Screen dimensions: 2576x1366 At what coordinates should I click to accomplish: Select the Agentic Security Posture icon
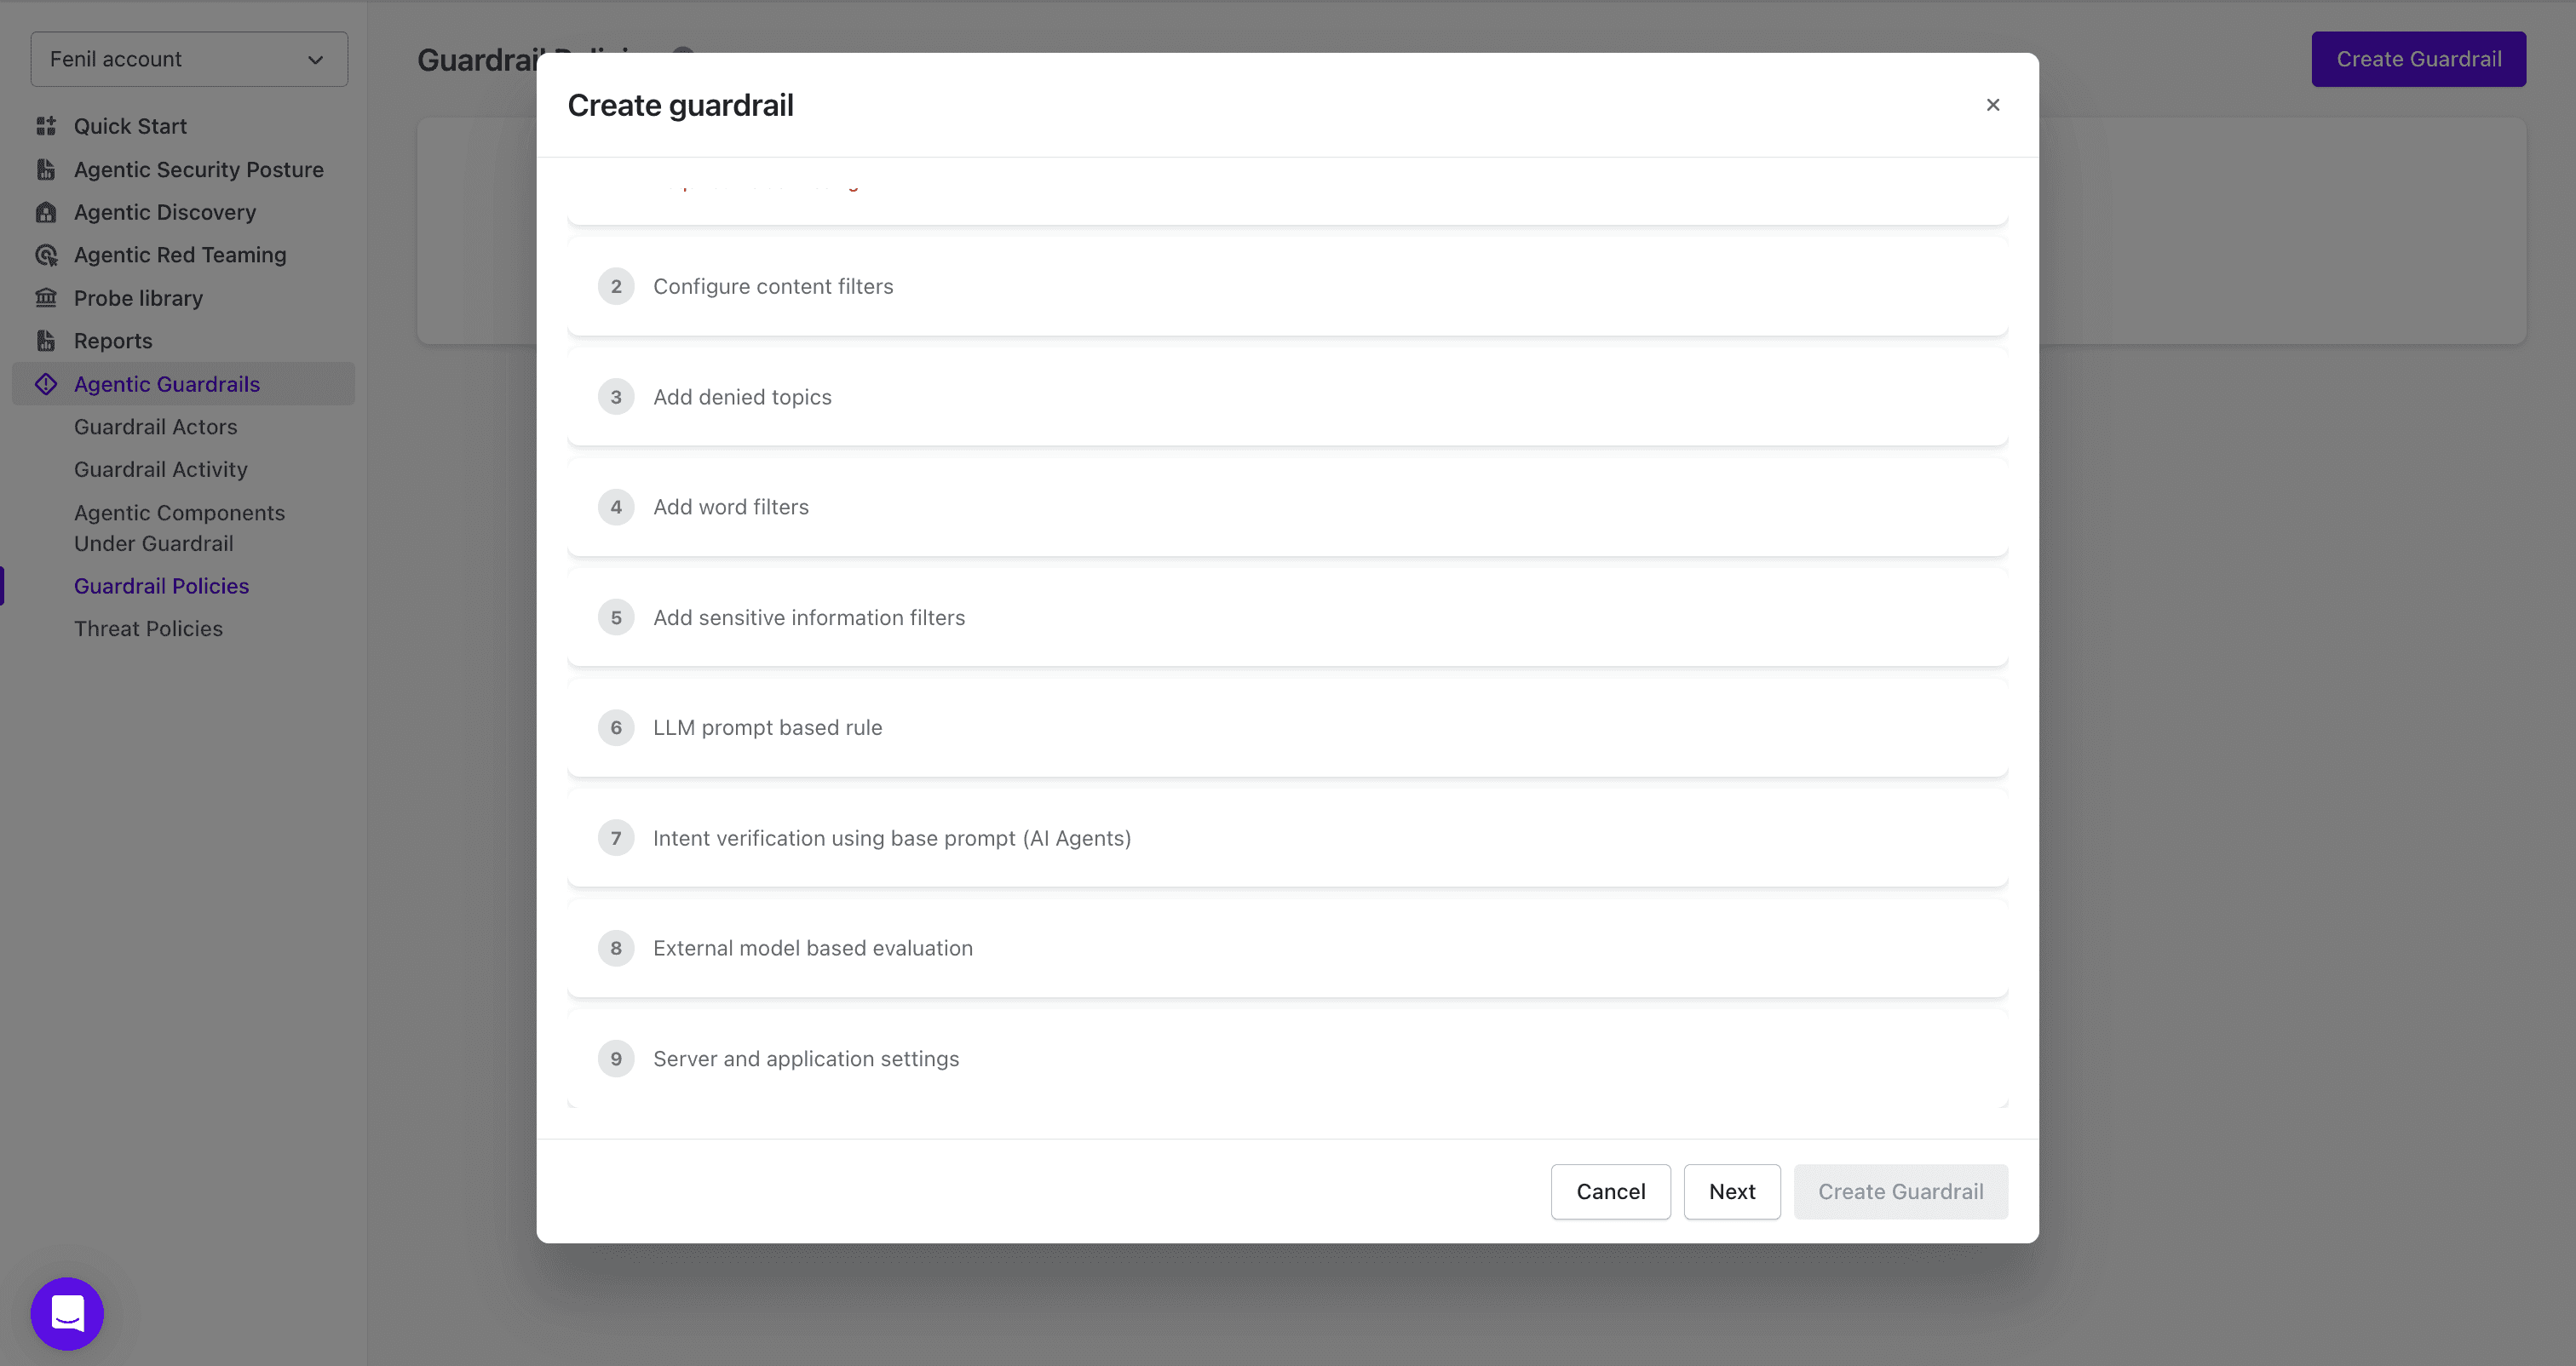(x=46, y=169)
